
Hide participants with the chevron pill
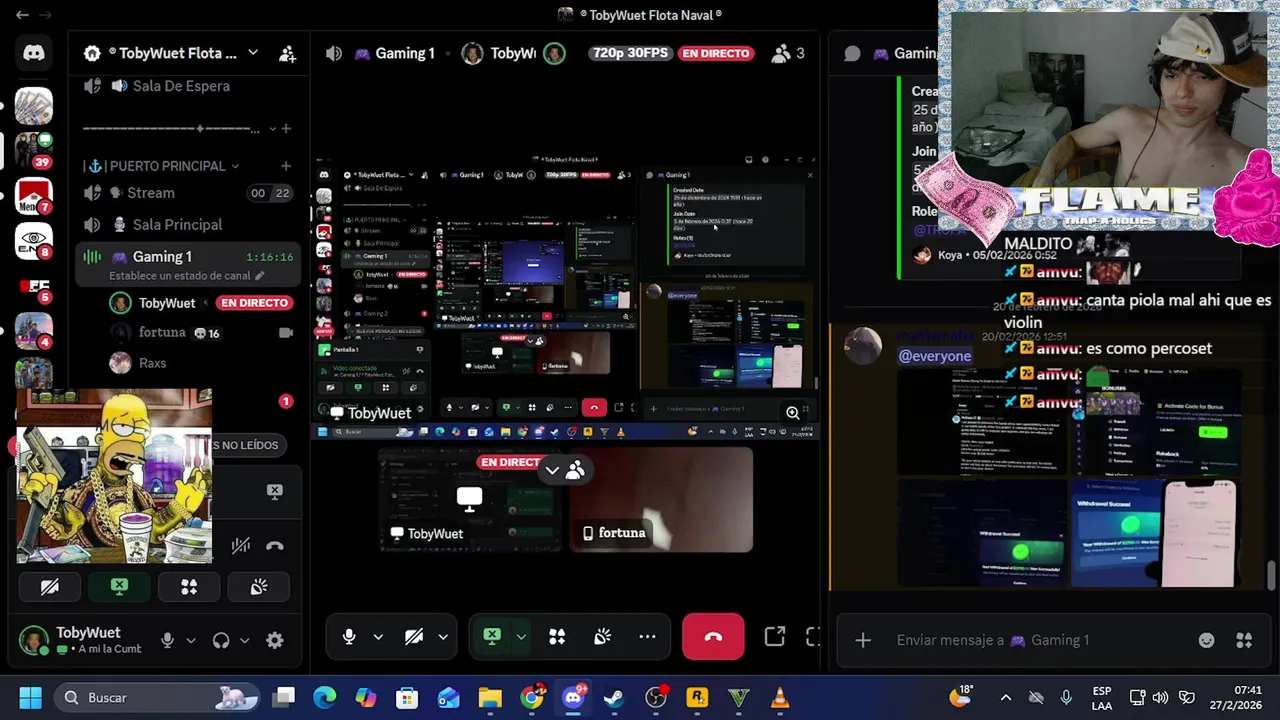[563, 470]
